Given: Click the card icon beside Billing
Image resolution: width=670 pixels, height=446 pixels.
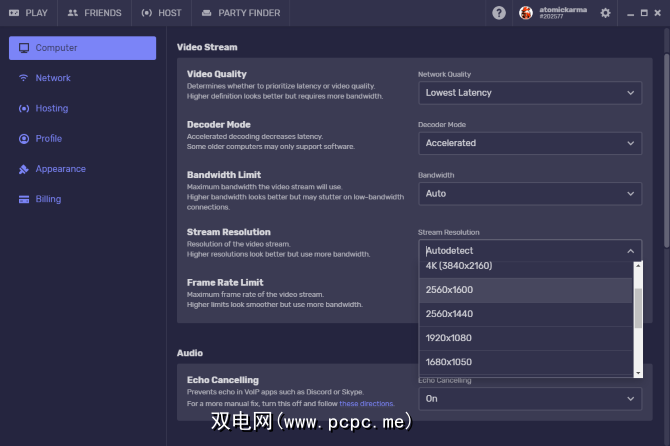Looking at the screenshot, I should coord(24,200).
